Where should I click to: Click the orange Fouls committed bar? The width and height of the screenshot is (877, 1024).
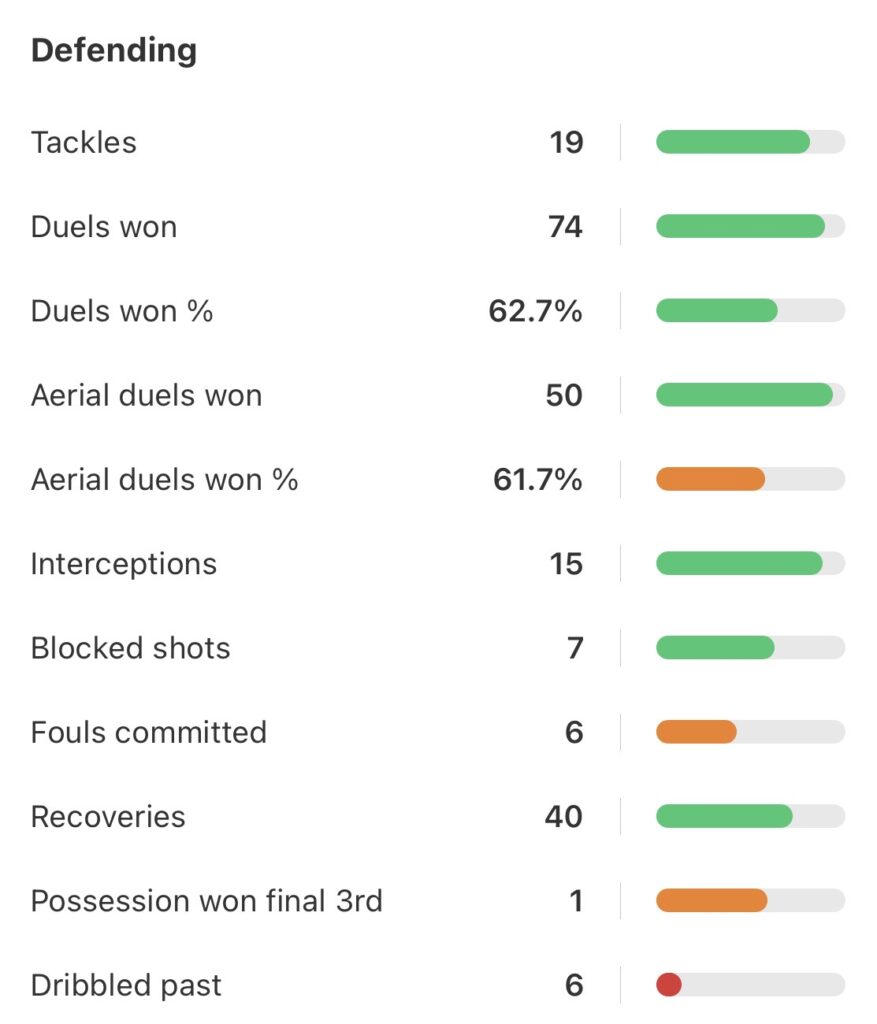click(697, 732)
